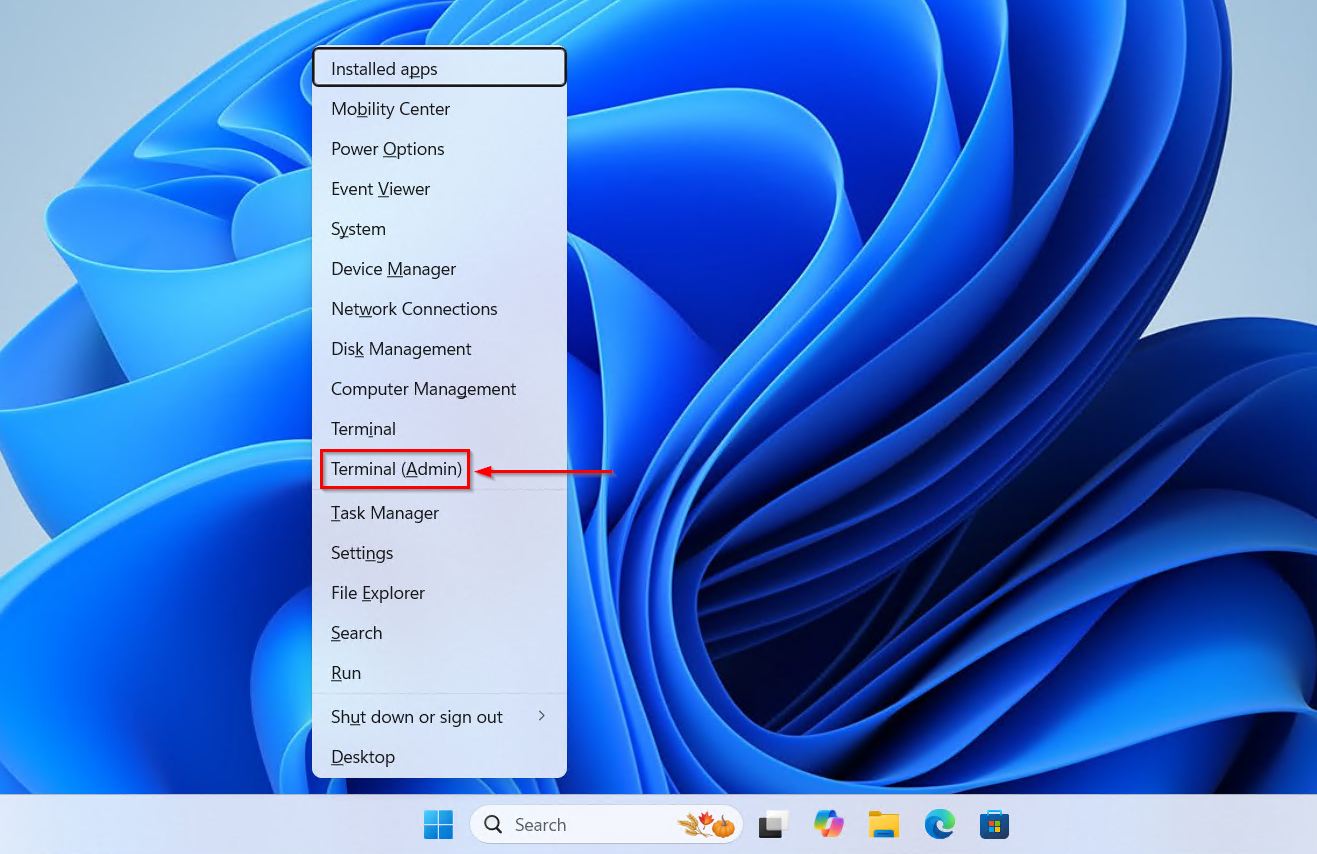Screen dimensions: 1317x854
Task: Launch Copilot from the taskbar
Action: 828,825
